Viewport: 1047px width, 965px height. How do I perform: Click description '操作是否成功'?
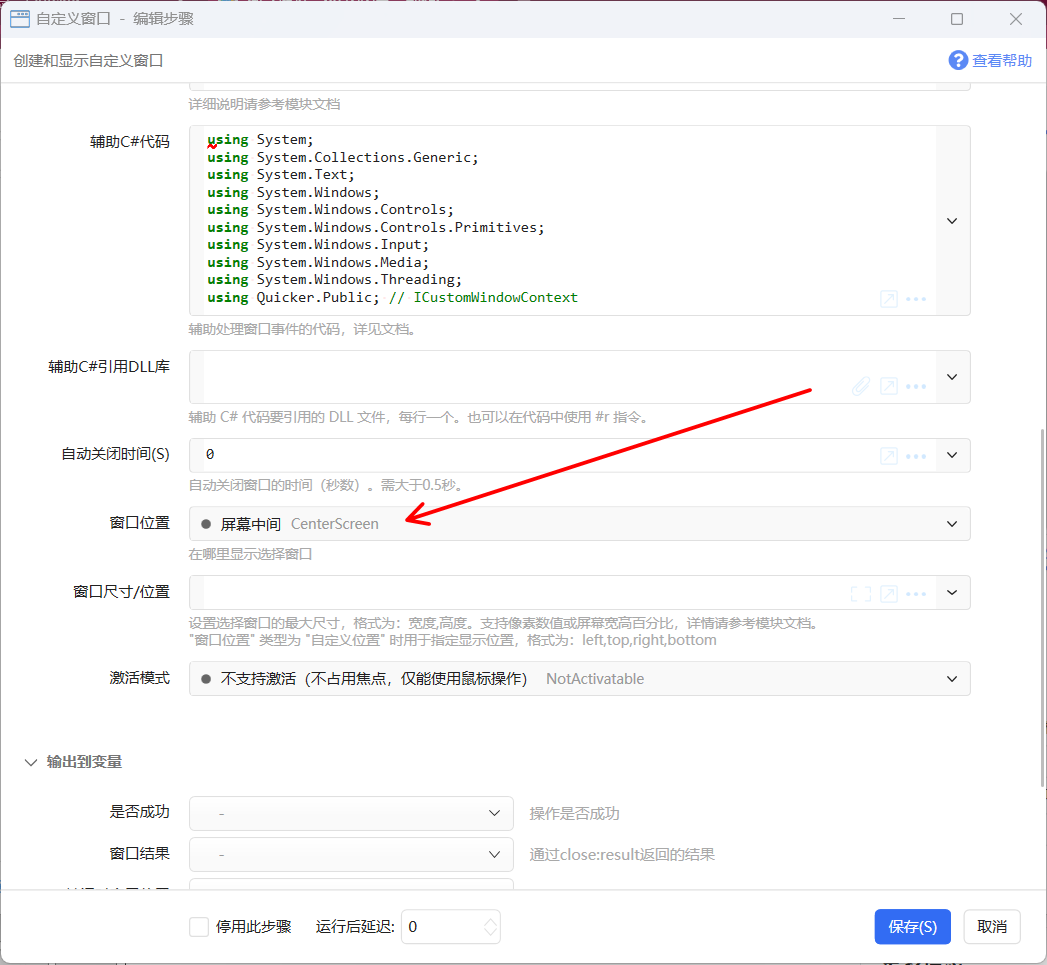point(574,813)
